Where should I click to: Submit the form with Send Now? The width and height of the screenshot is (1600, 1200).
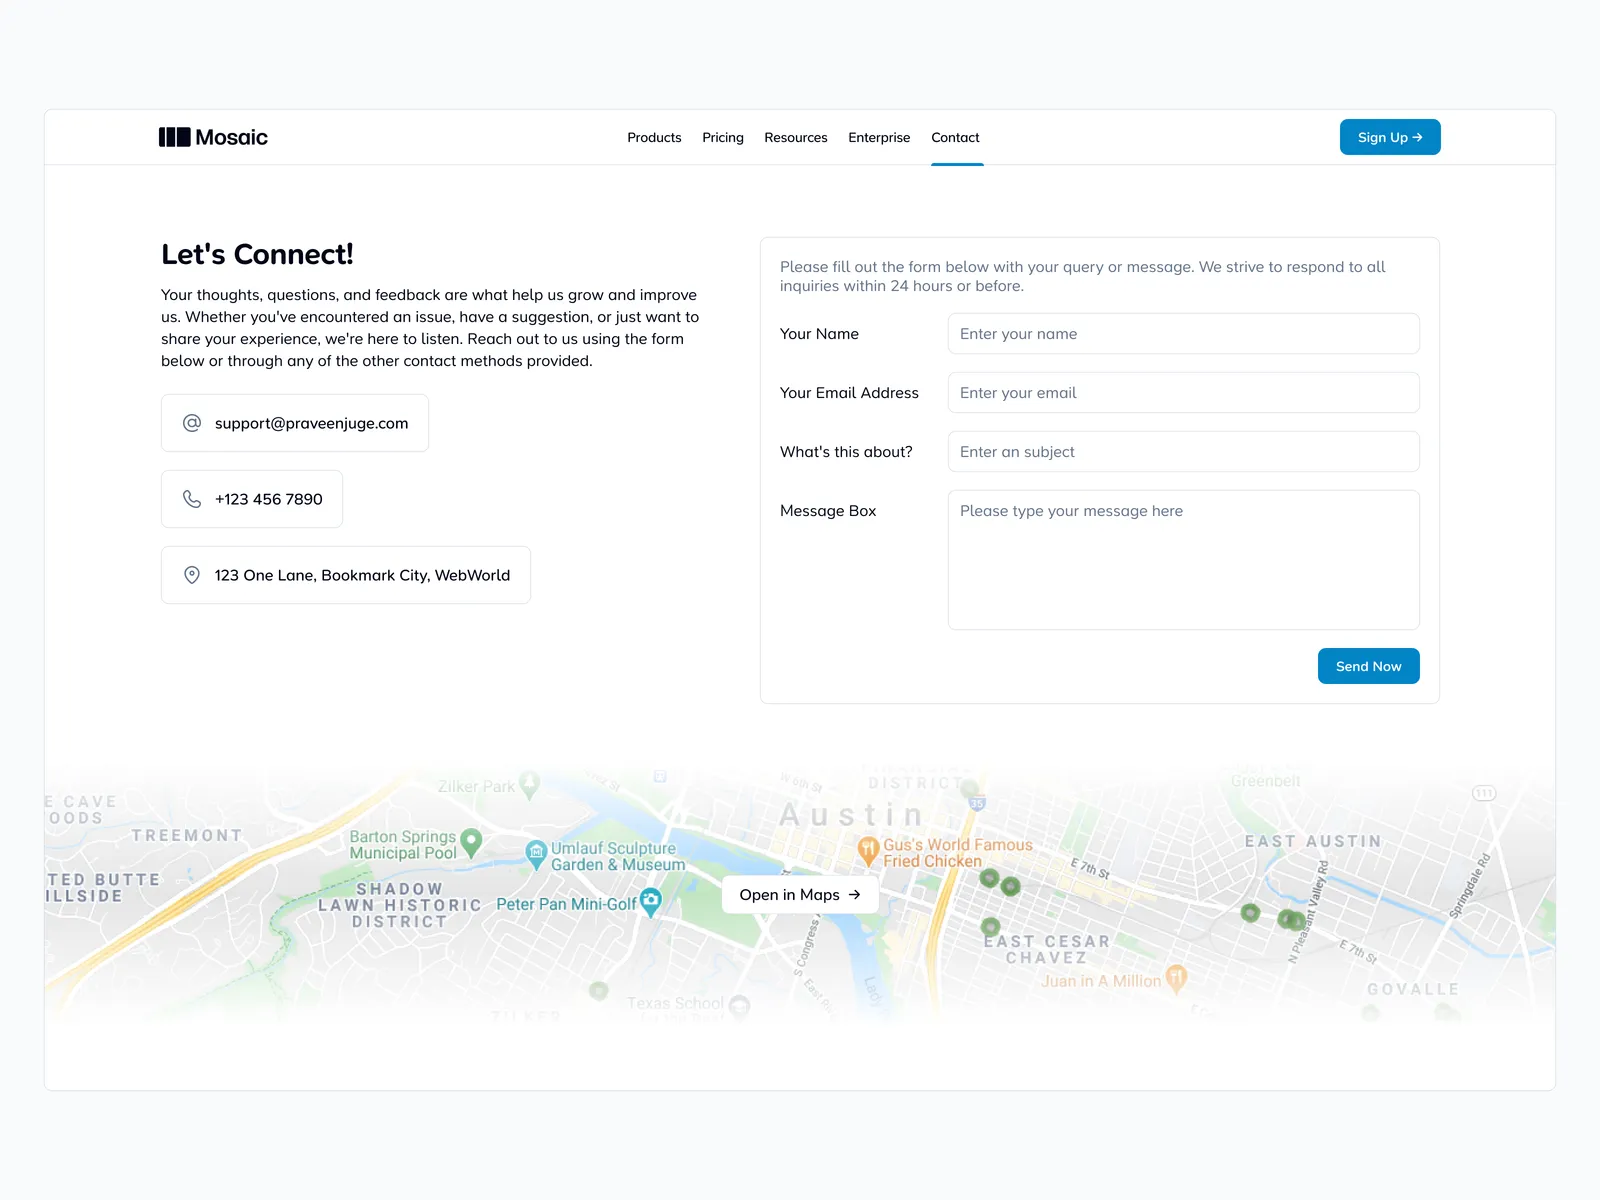click(1368, 666)
